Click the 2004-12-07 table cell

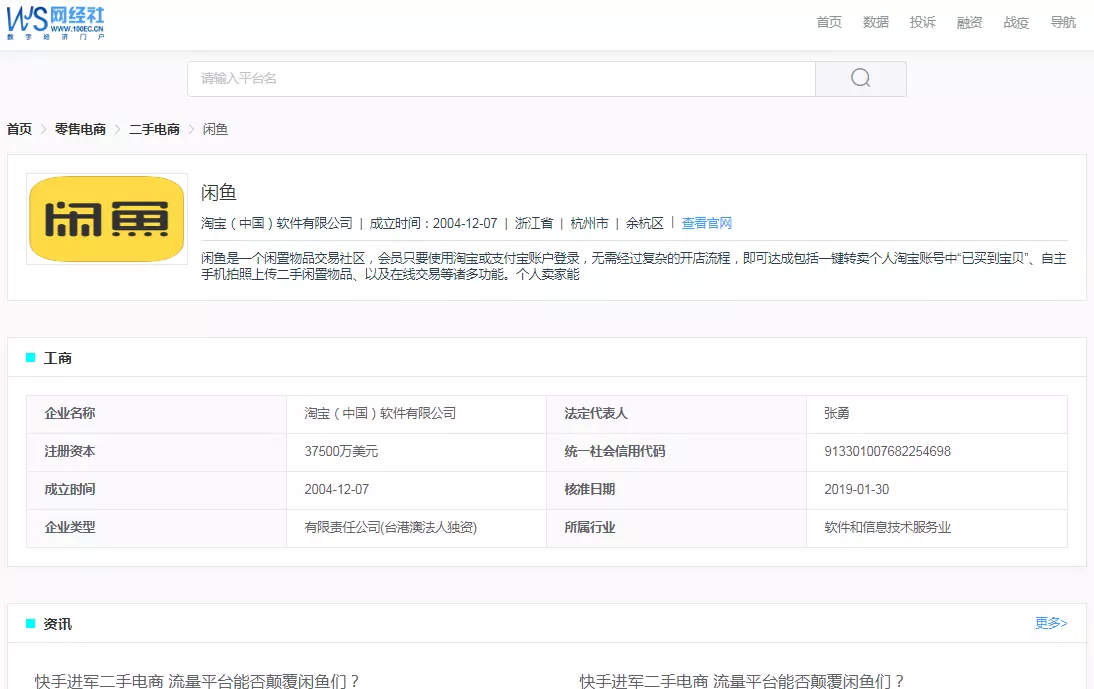(x=336, y=490)
